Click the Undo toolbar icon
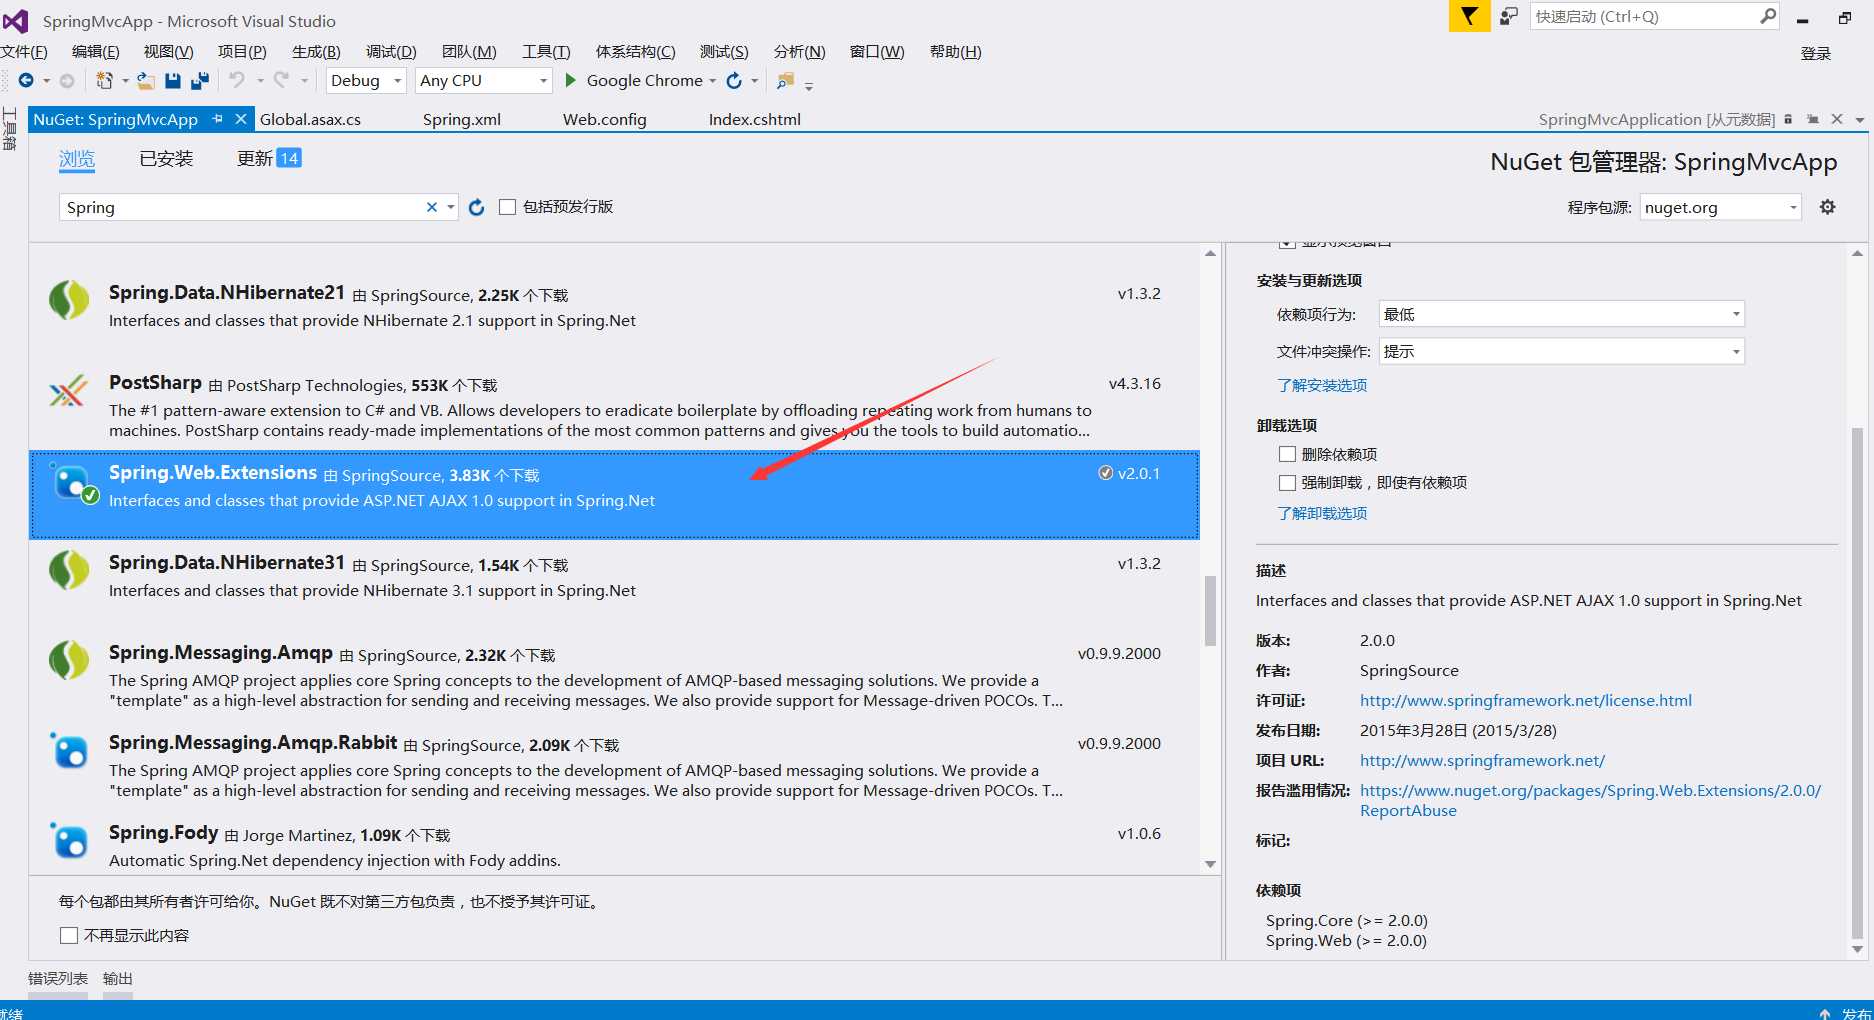1874x1020 pixels. click(237, 80)
